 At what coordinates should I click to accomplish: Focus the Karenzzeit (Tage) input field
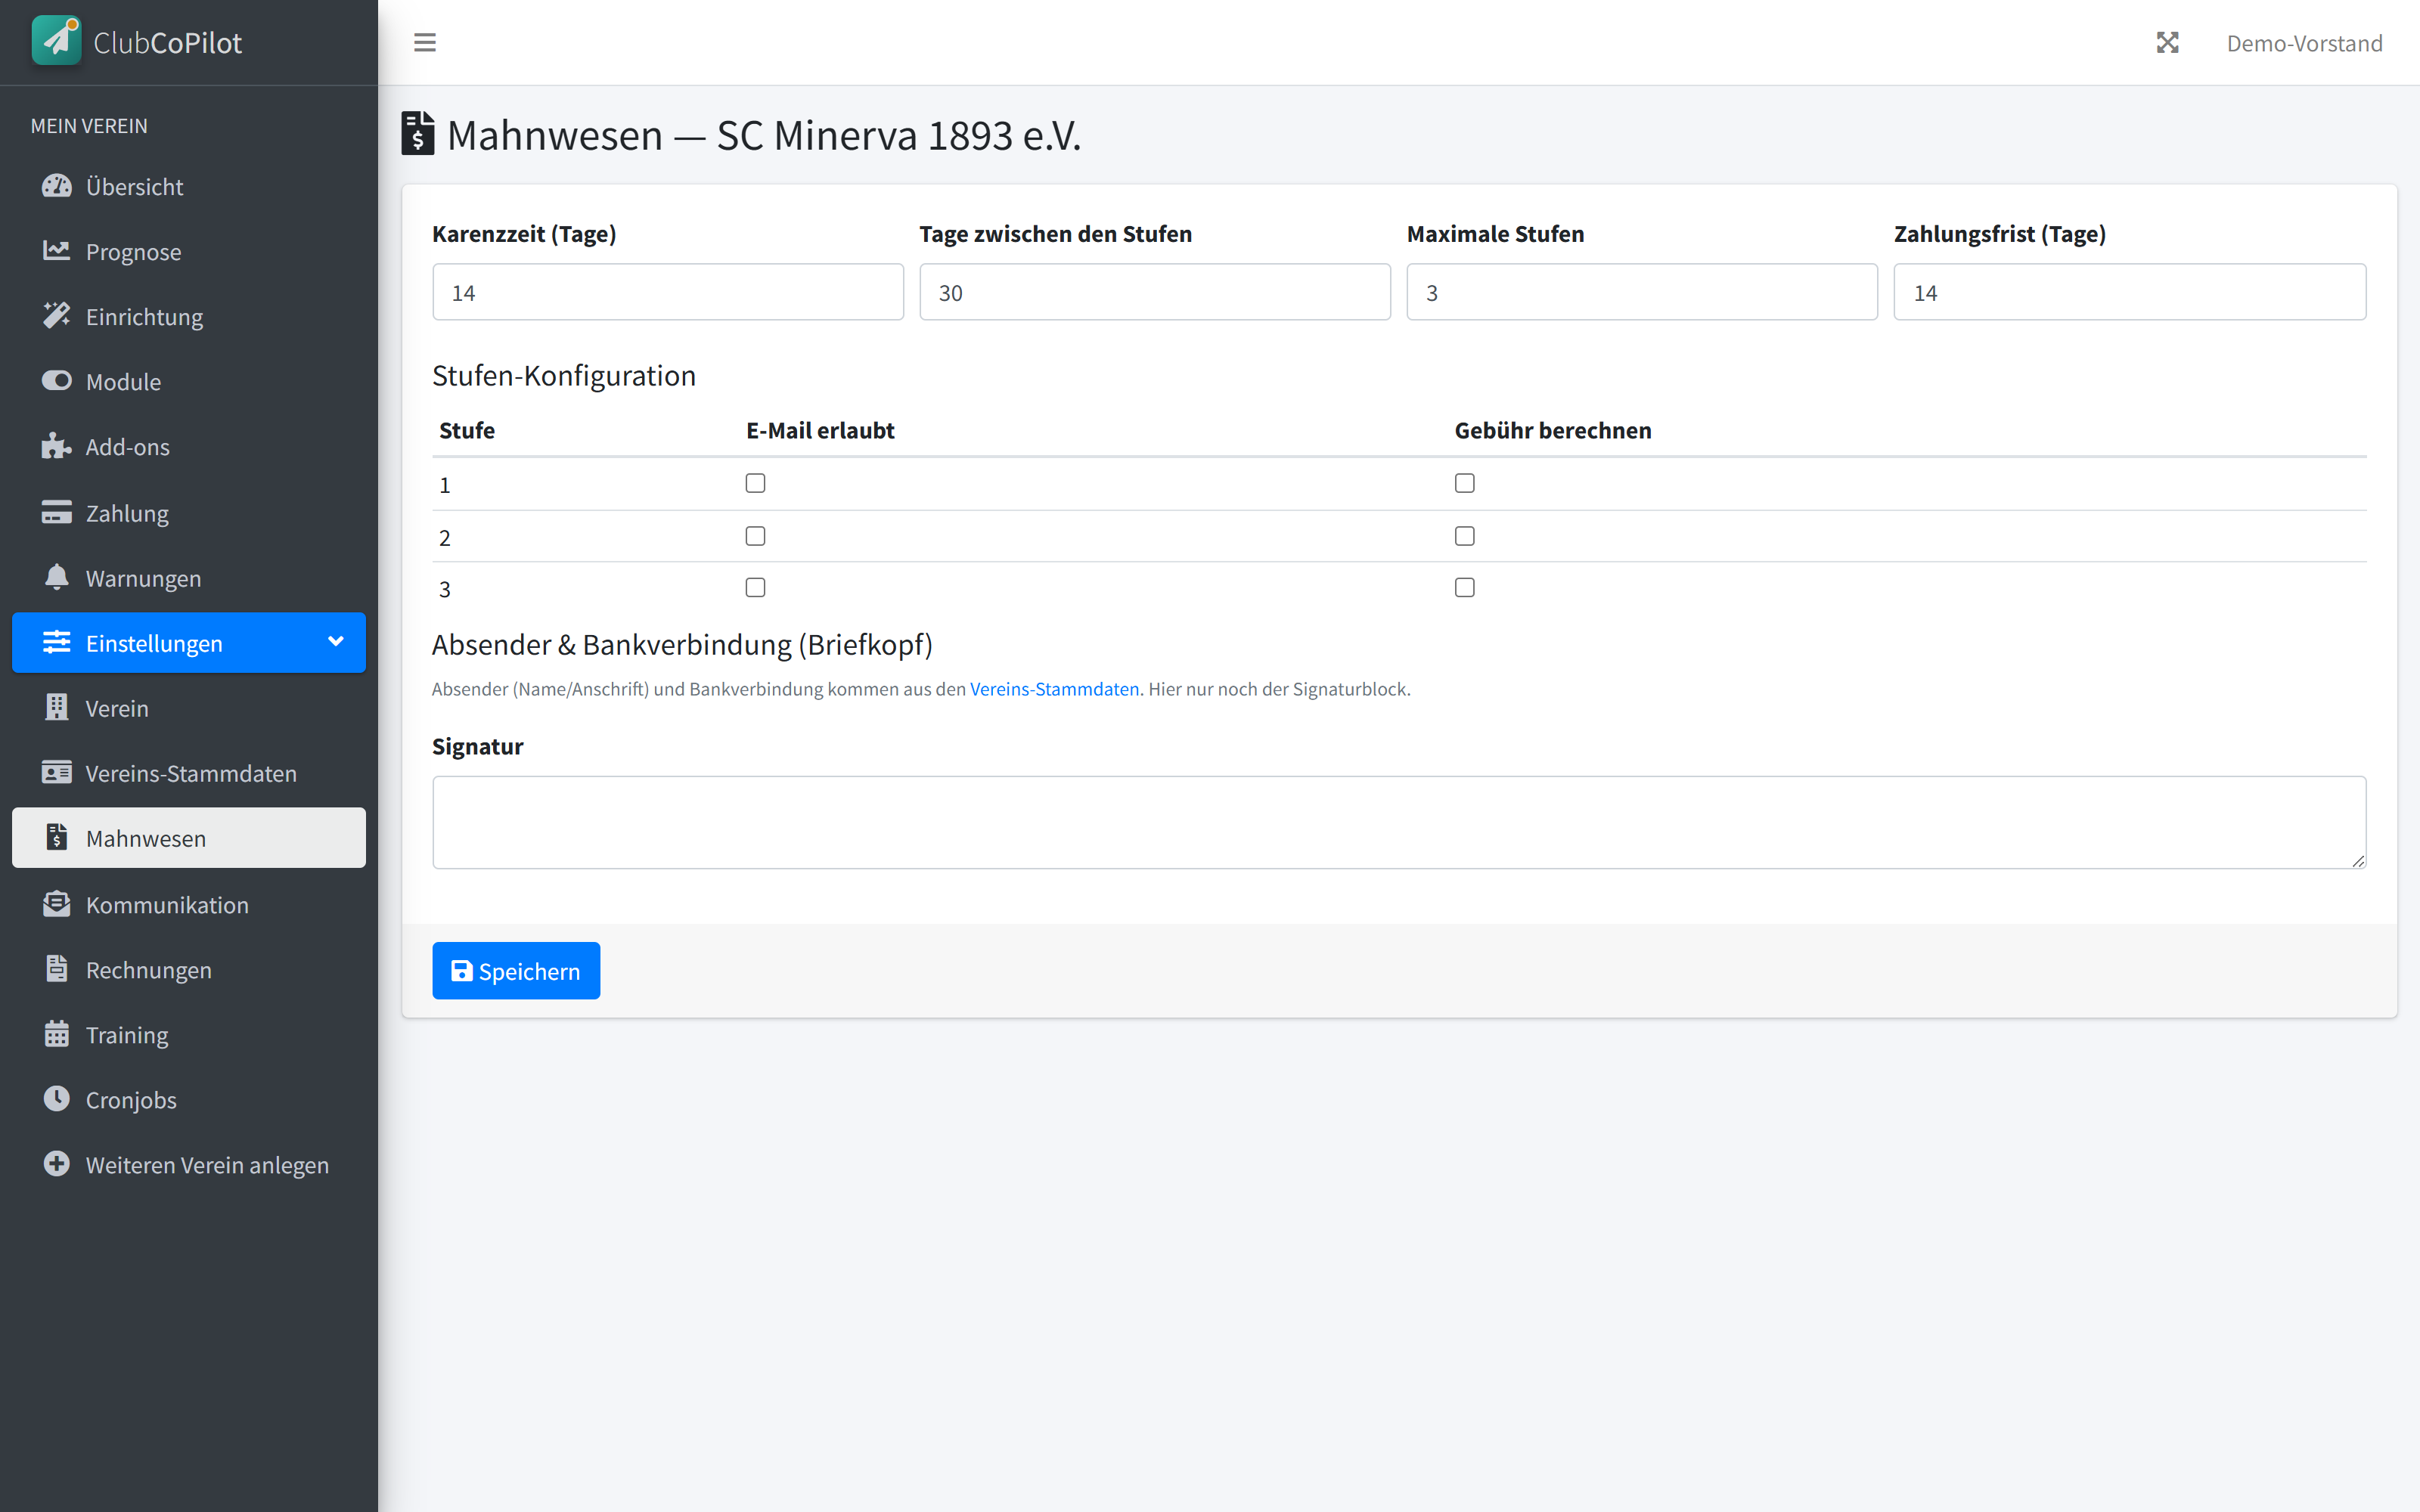coord(668,292)
